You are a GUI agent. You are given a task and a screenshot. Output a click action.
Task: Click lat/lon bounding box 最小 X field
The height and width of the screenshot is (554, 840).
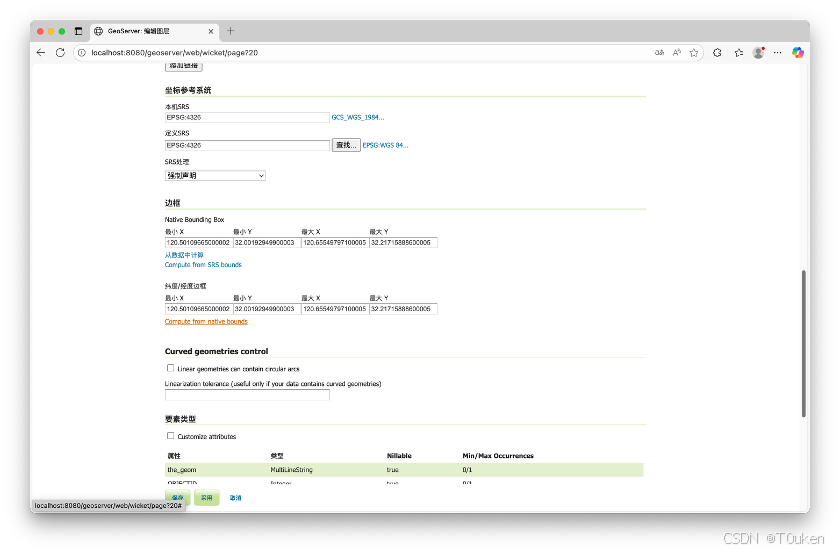point(199,309)
